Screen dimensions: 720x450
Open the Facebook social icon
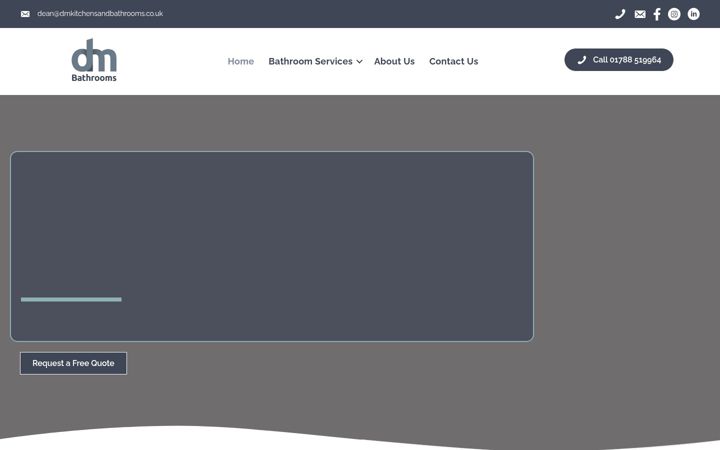(x=657, y=14)
